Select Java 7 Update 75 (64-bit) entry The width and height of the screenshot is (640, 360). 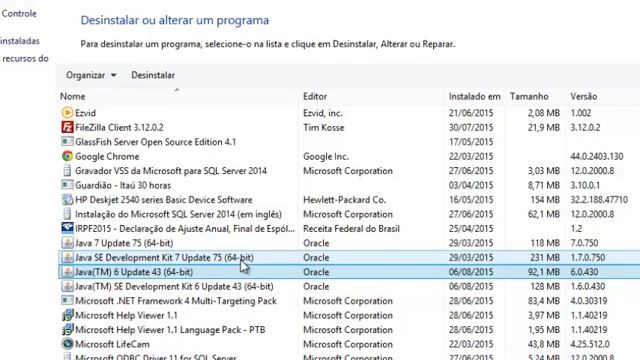124,243
